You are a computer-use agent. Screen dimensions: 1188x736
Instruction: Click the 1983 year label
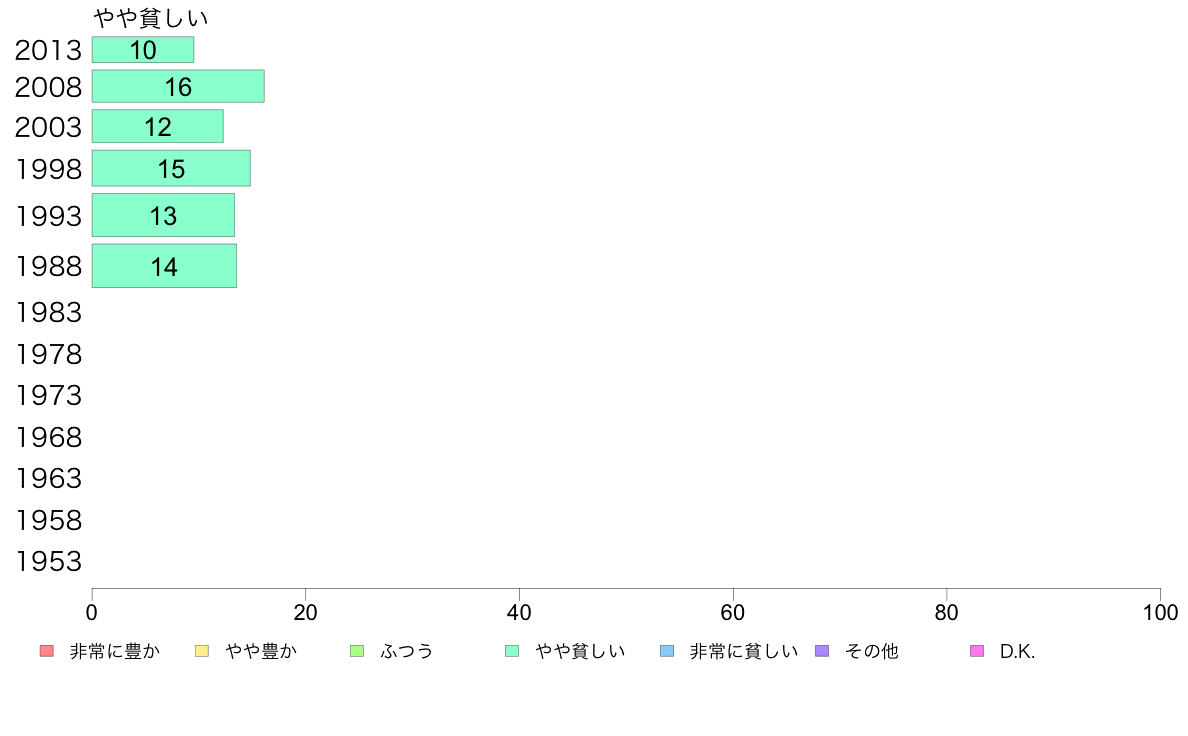[48, 312]
